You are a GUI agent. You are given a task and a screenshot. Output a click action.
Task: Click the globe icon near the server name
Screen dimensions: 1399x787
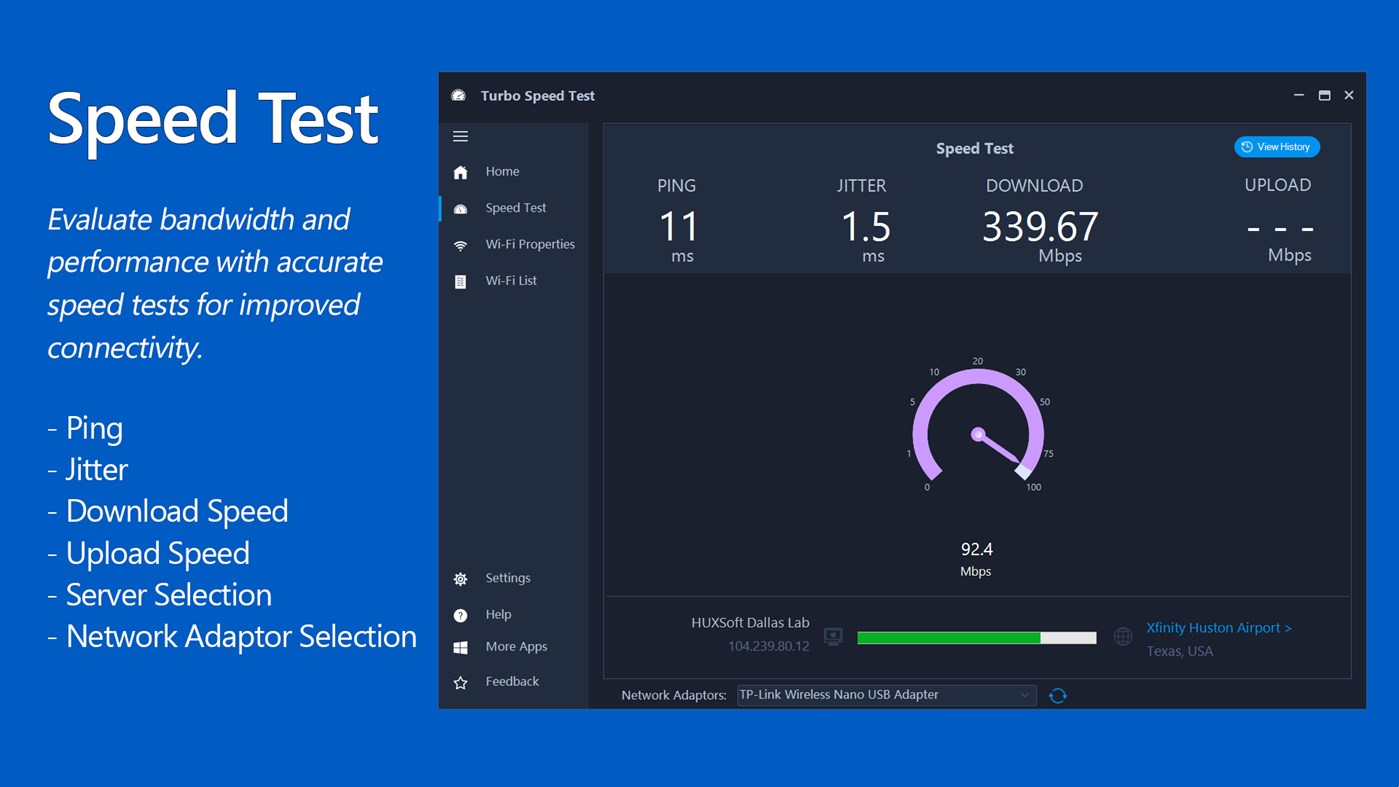coord(1122,636)
